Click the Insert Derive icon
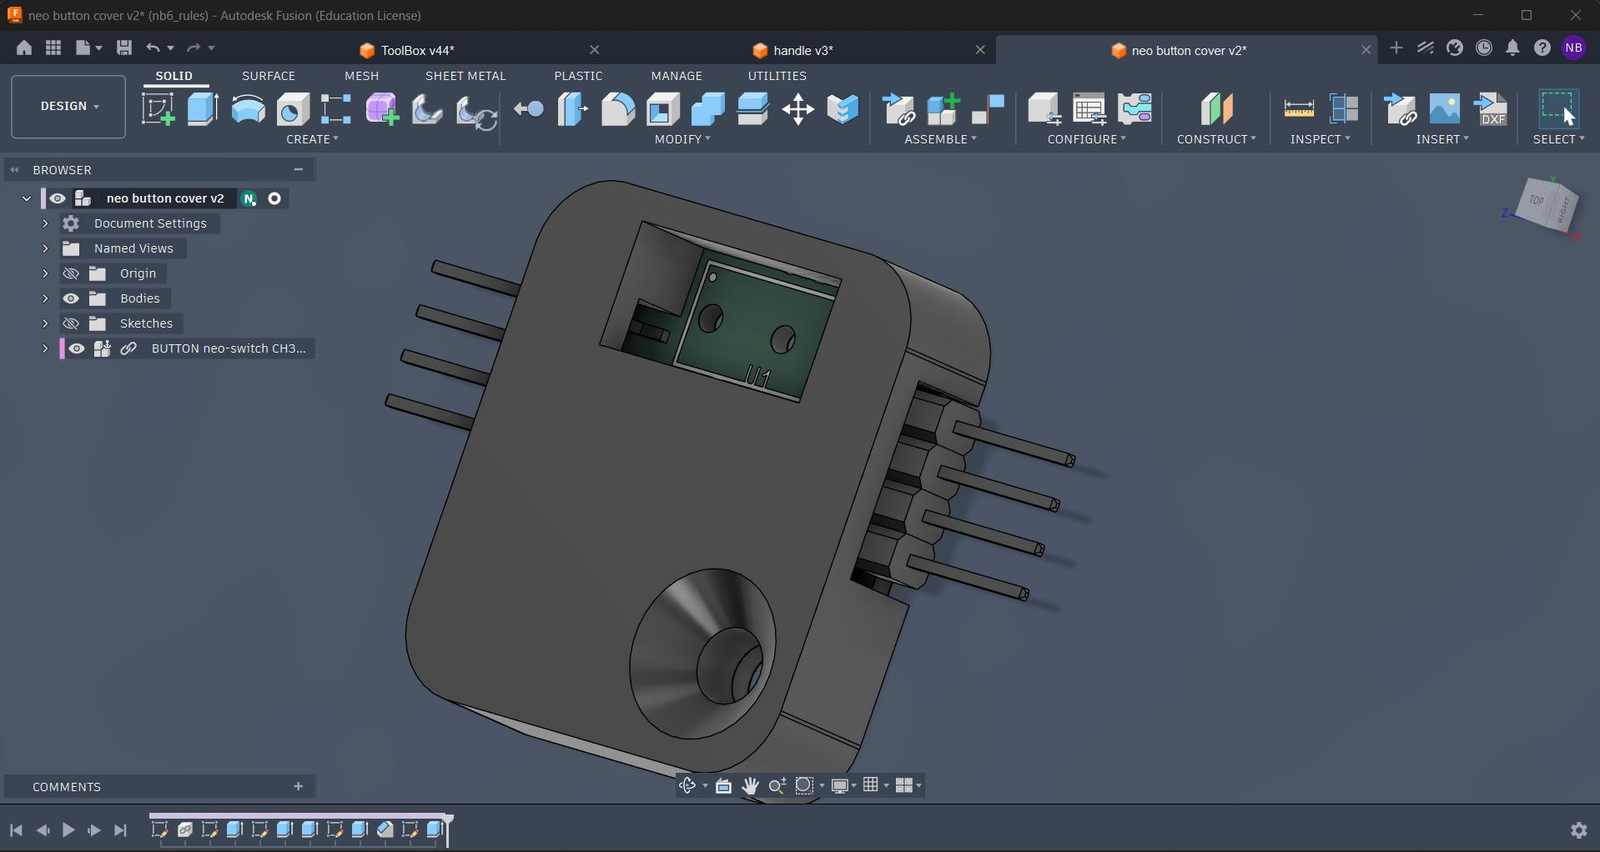Screen dimensions: 1600x852 click(1400, 109)
